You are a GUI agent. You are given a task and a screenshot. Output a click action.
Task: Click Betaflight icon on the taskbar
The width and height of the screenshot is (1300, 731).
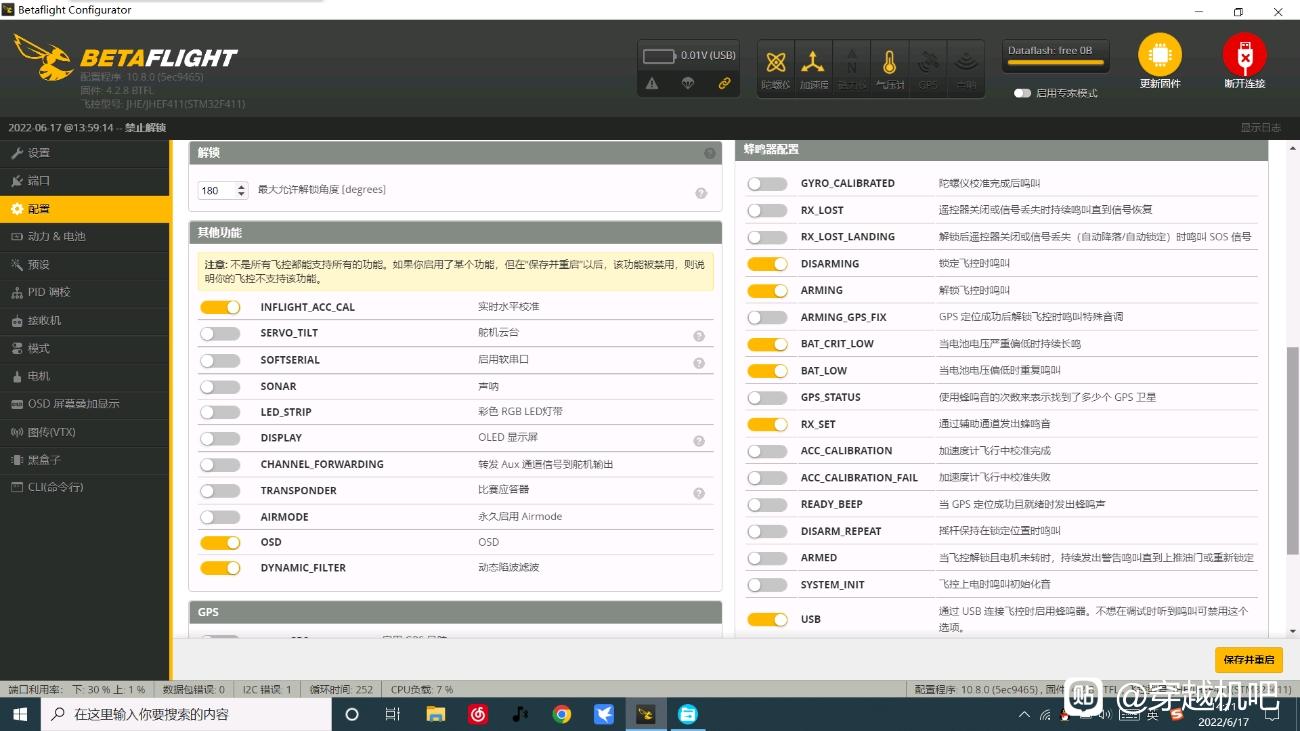645,714
